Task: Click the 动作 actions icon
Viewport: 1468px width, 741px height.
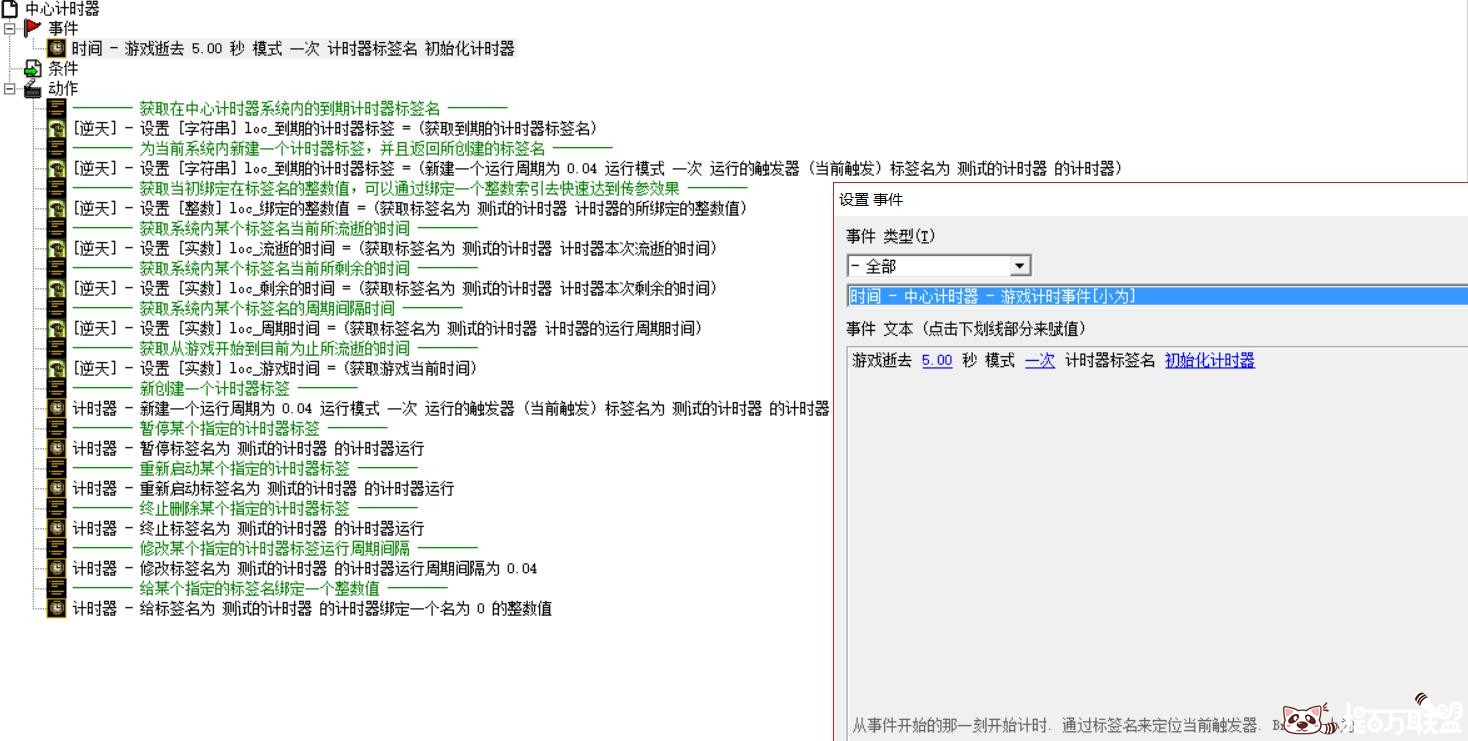Action: [x=33, y=89]
